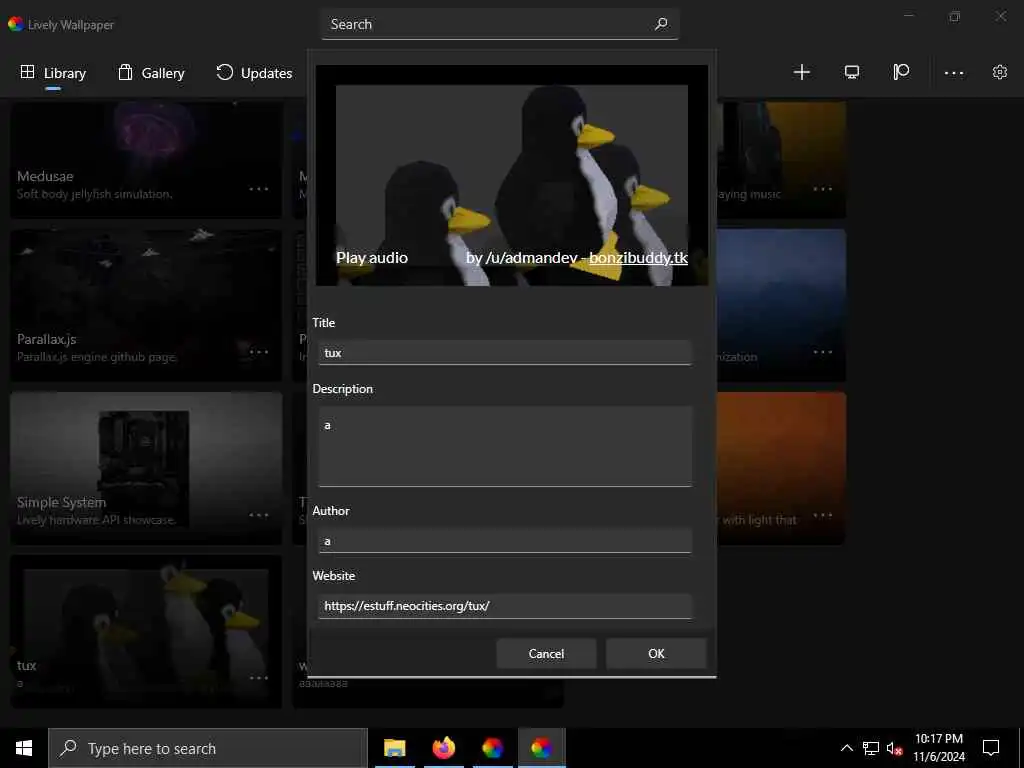
Task: Click the Play audio link in preview
Action: [x=372, y=258]
